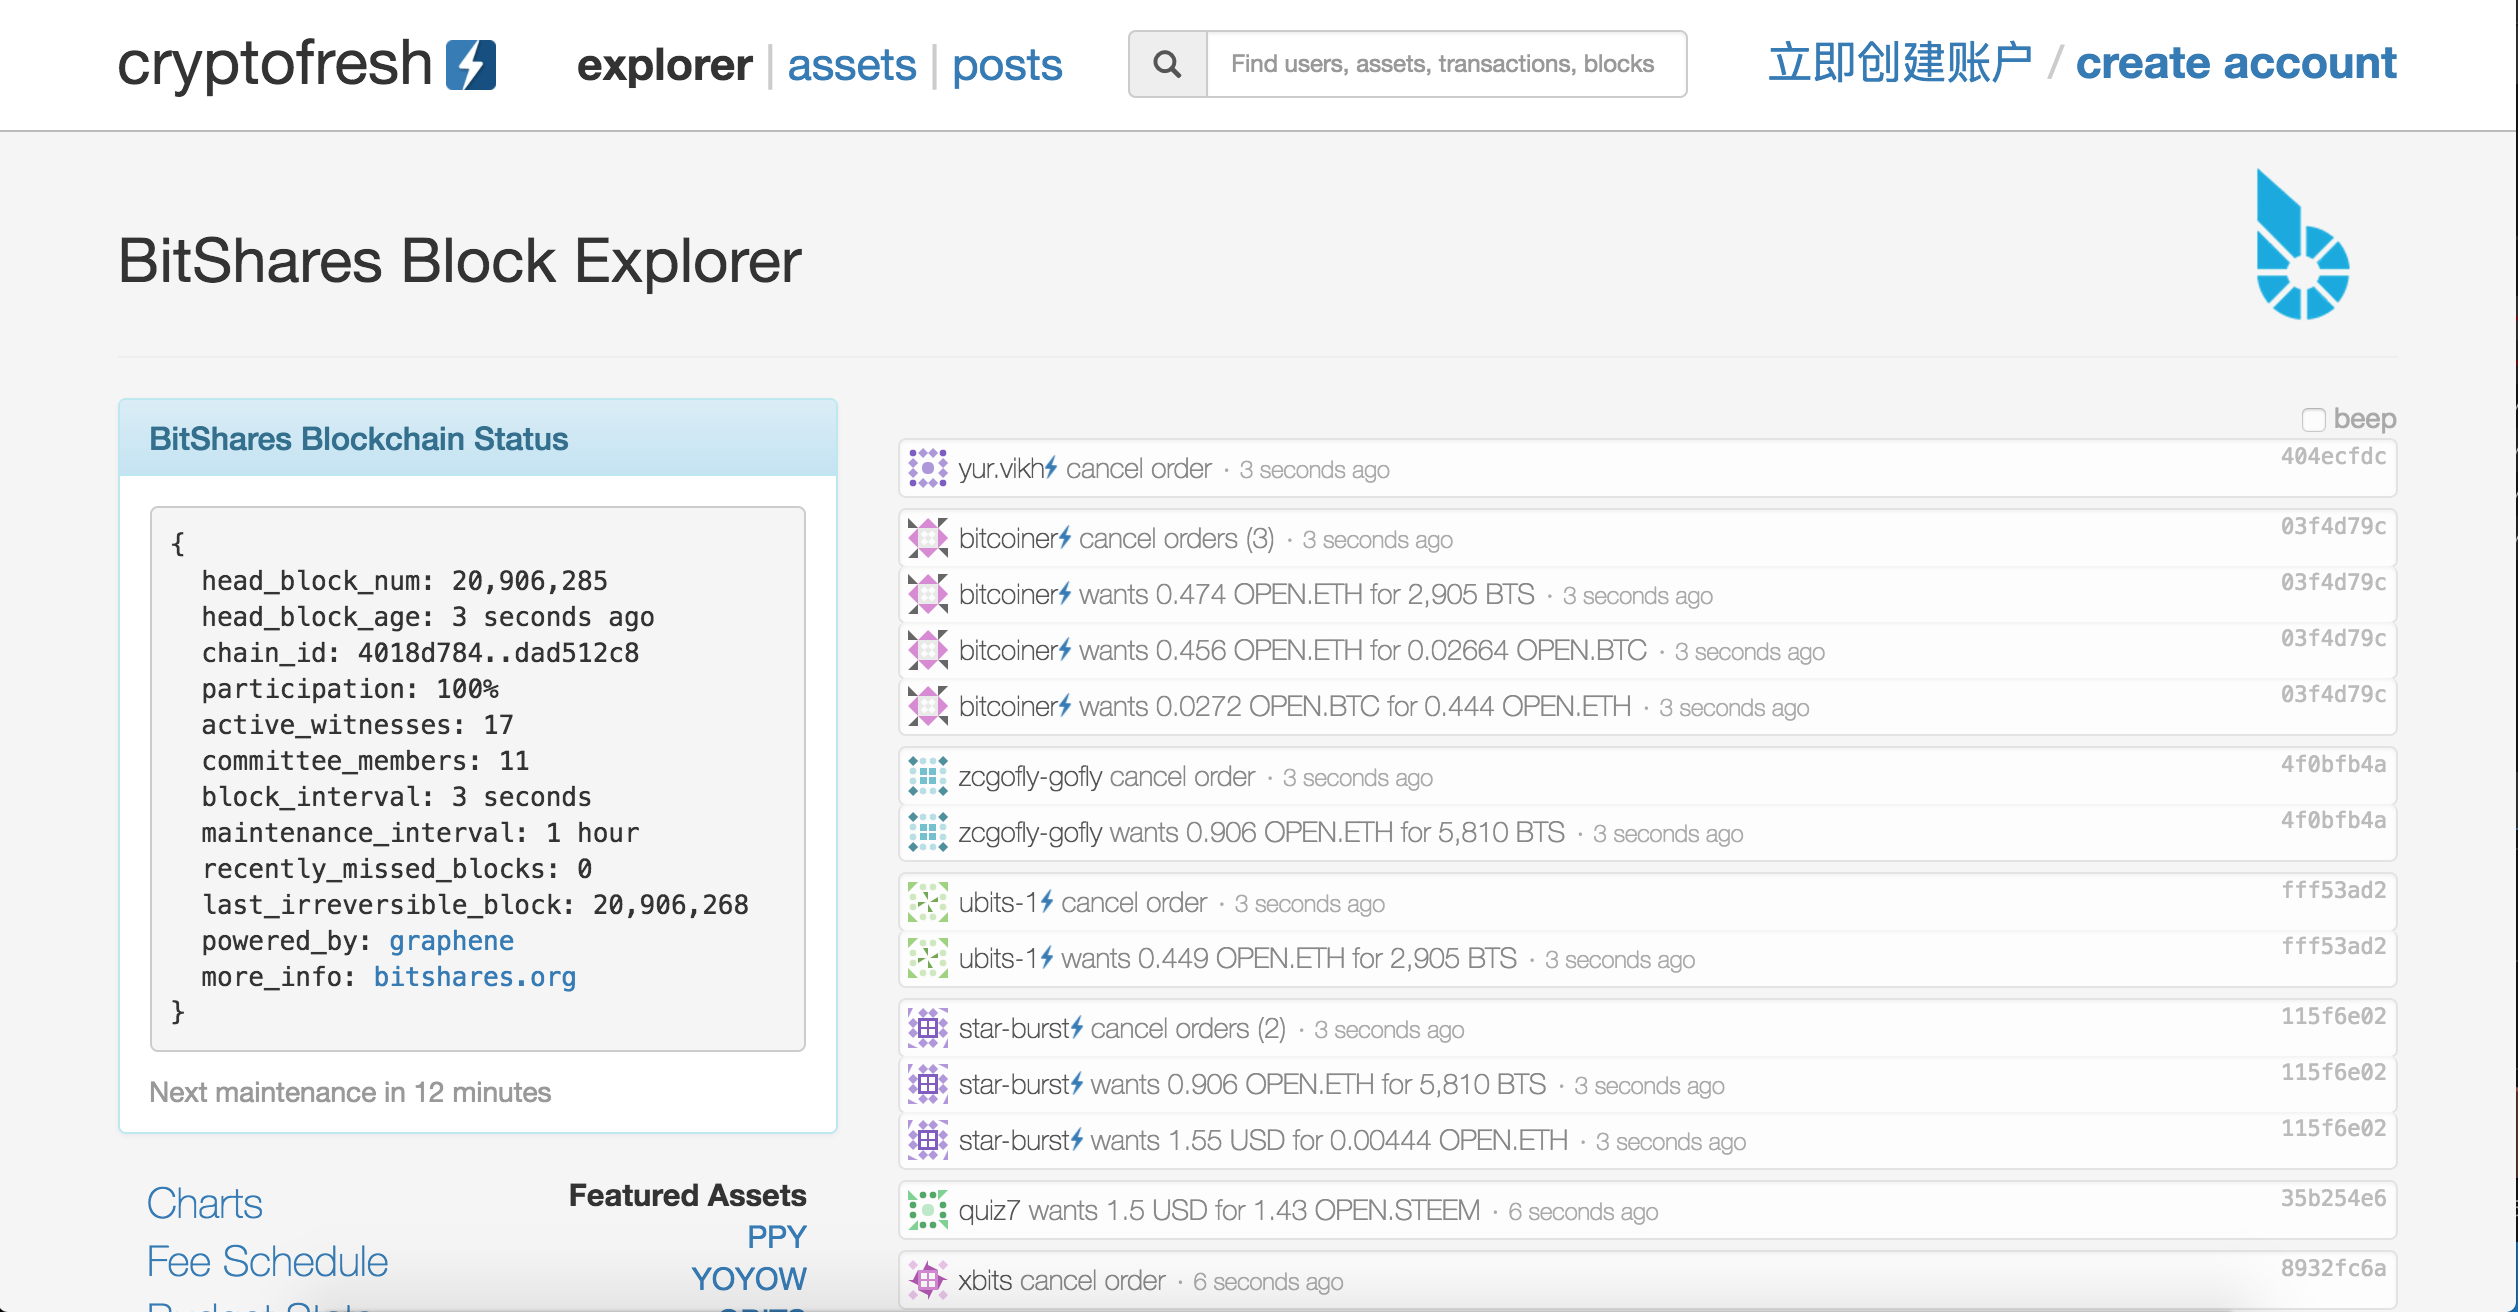Click star-burst avatar on 0.906 OPEN.ETH row
The width and height of the screenshot is (2518, 1312).
point(927,1084)
